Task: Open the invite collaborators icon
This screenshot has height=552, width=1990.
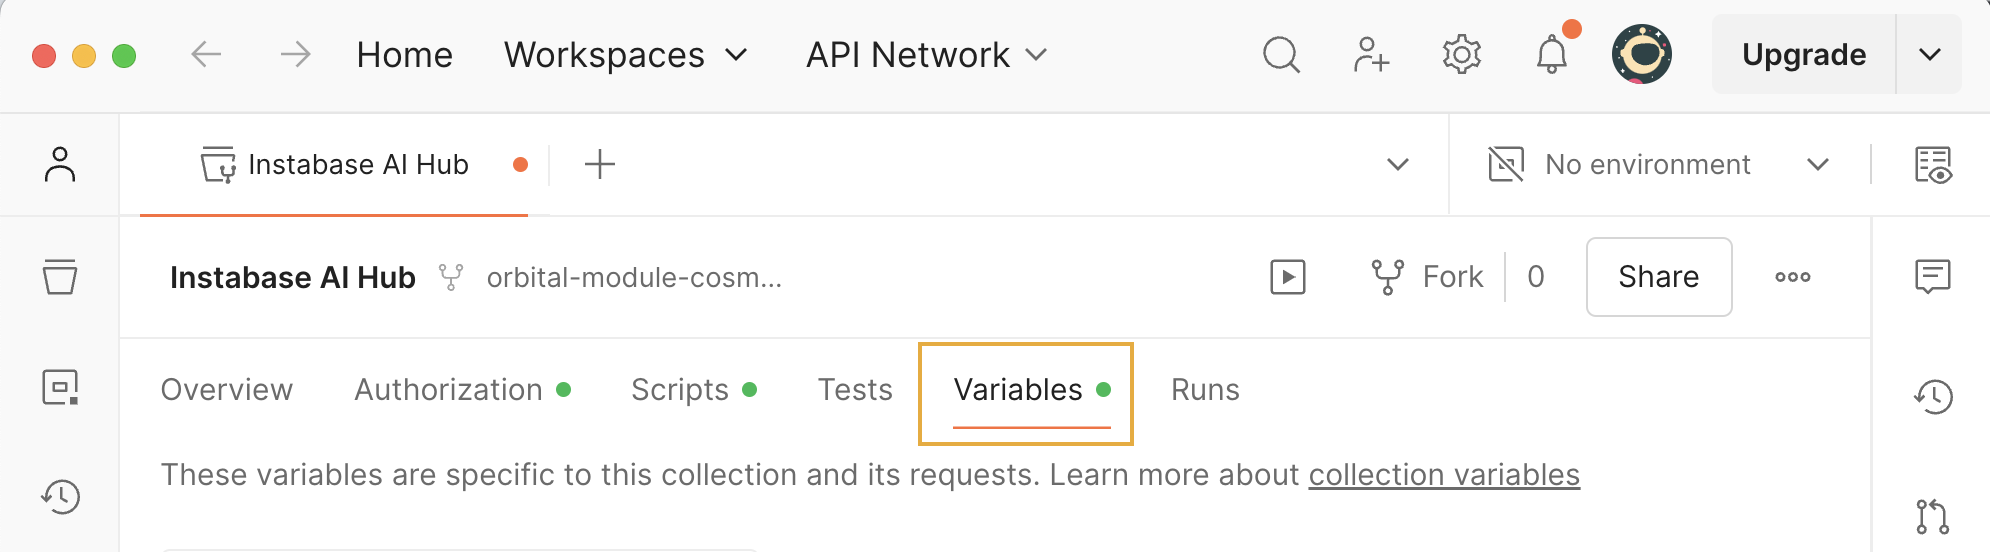Action: click(x=1371, y=55)
